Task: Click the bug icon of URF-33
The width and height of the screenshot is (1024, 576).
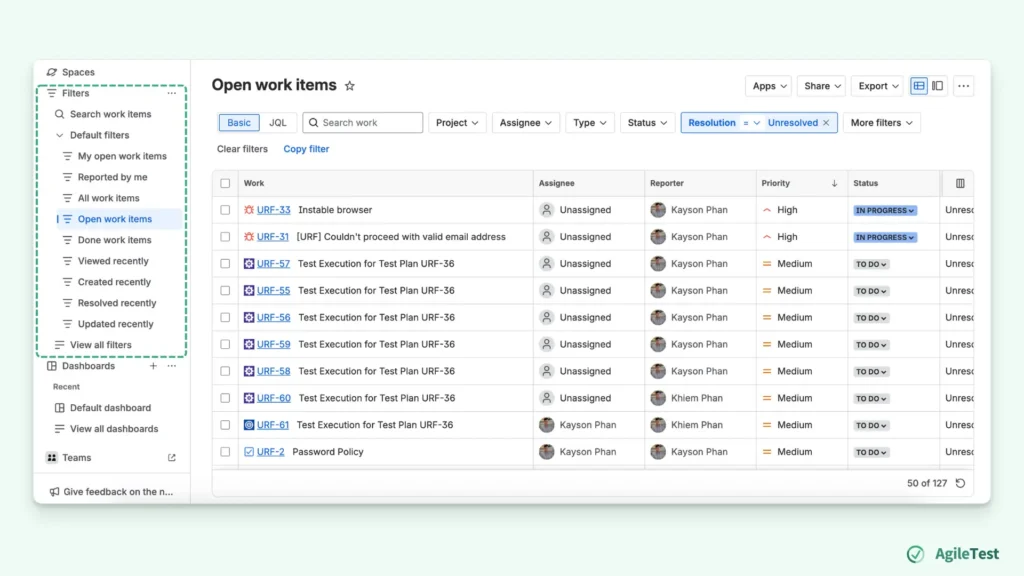Action: pyautogui.click(x=249, y=210)
